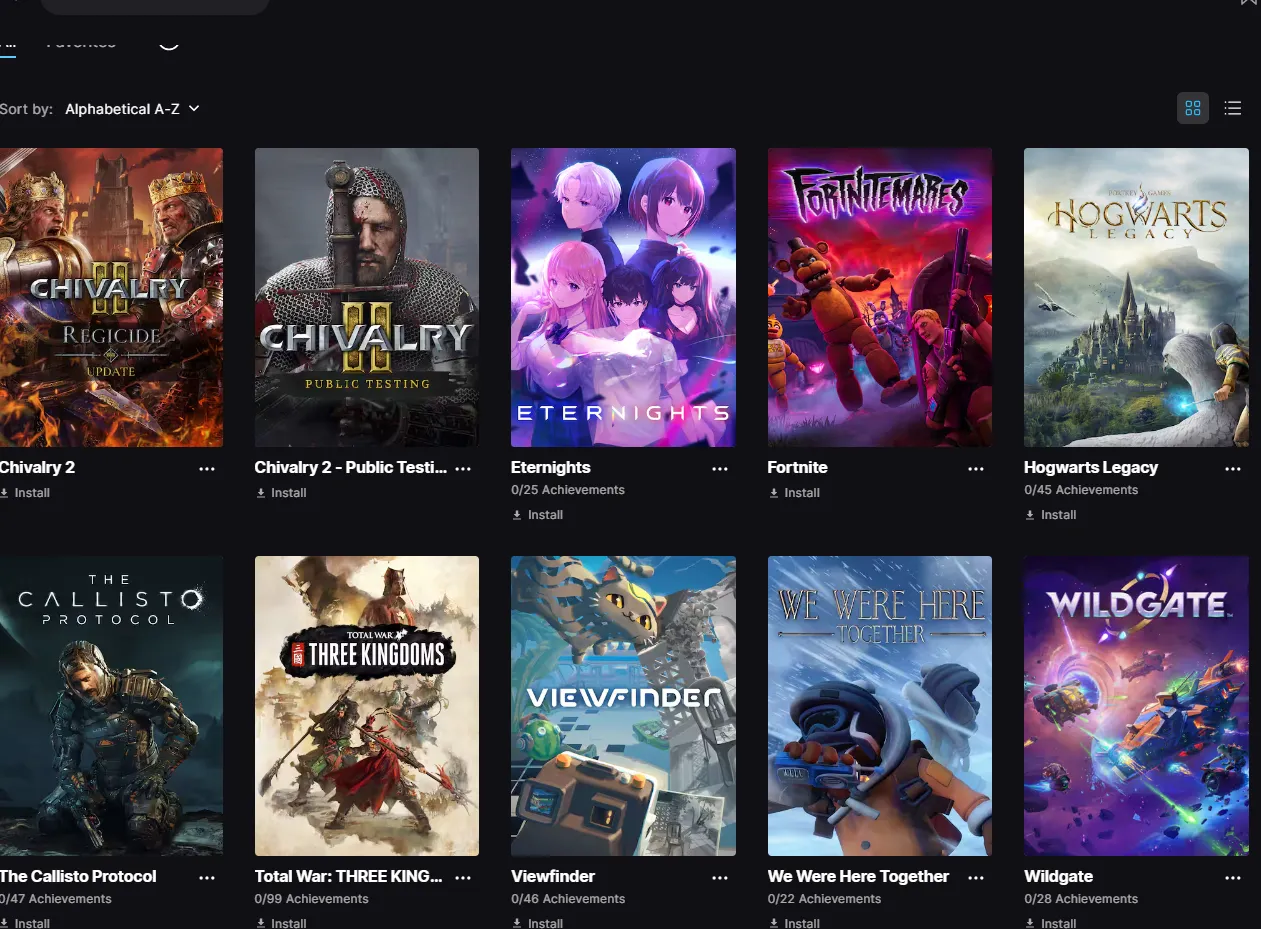Click the Favorites tab
This screenshot has width=1261, height=929.
(x=81, y=42)
